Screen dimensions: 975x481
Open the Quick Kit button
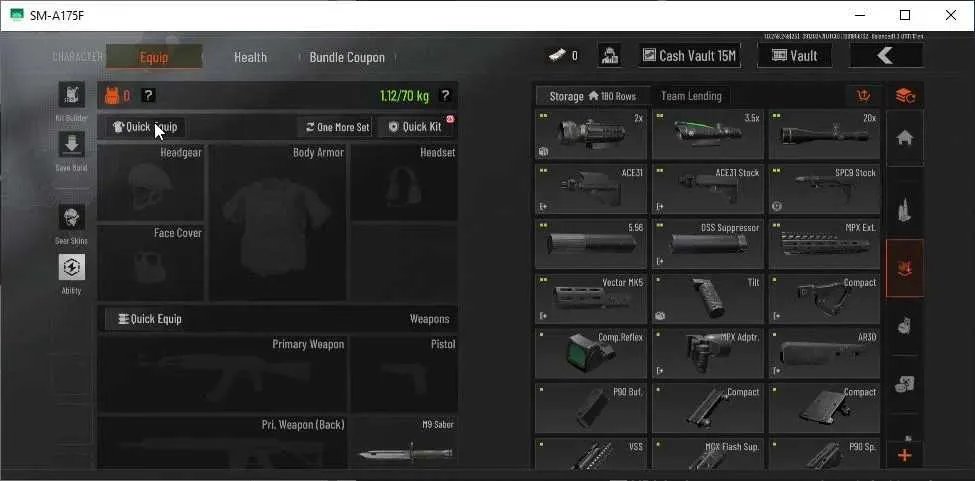point(416,127)
